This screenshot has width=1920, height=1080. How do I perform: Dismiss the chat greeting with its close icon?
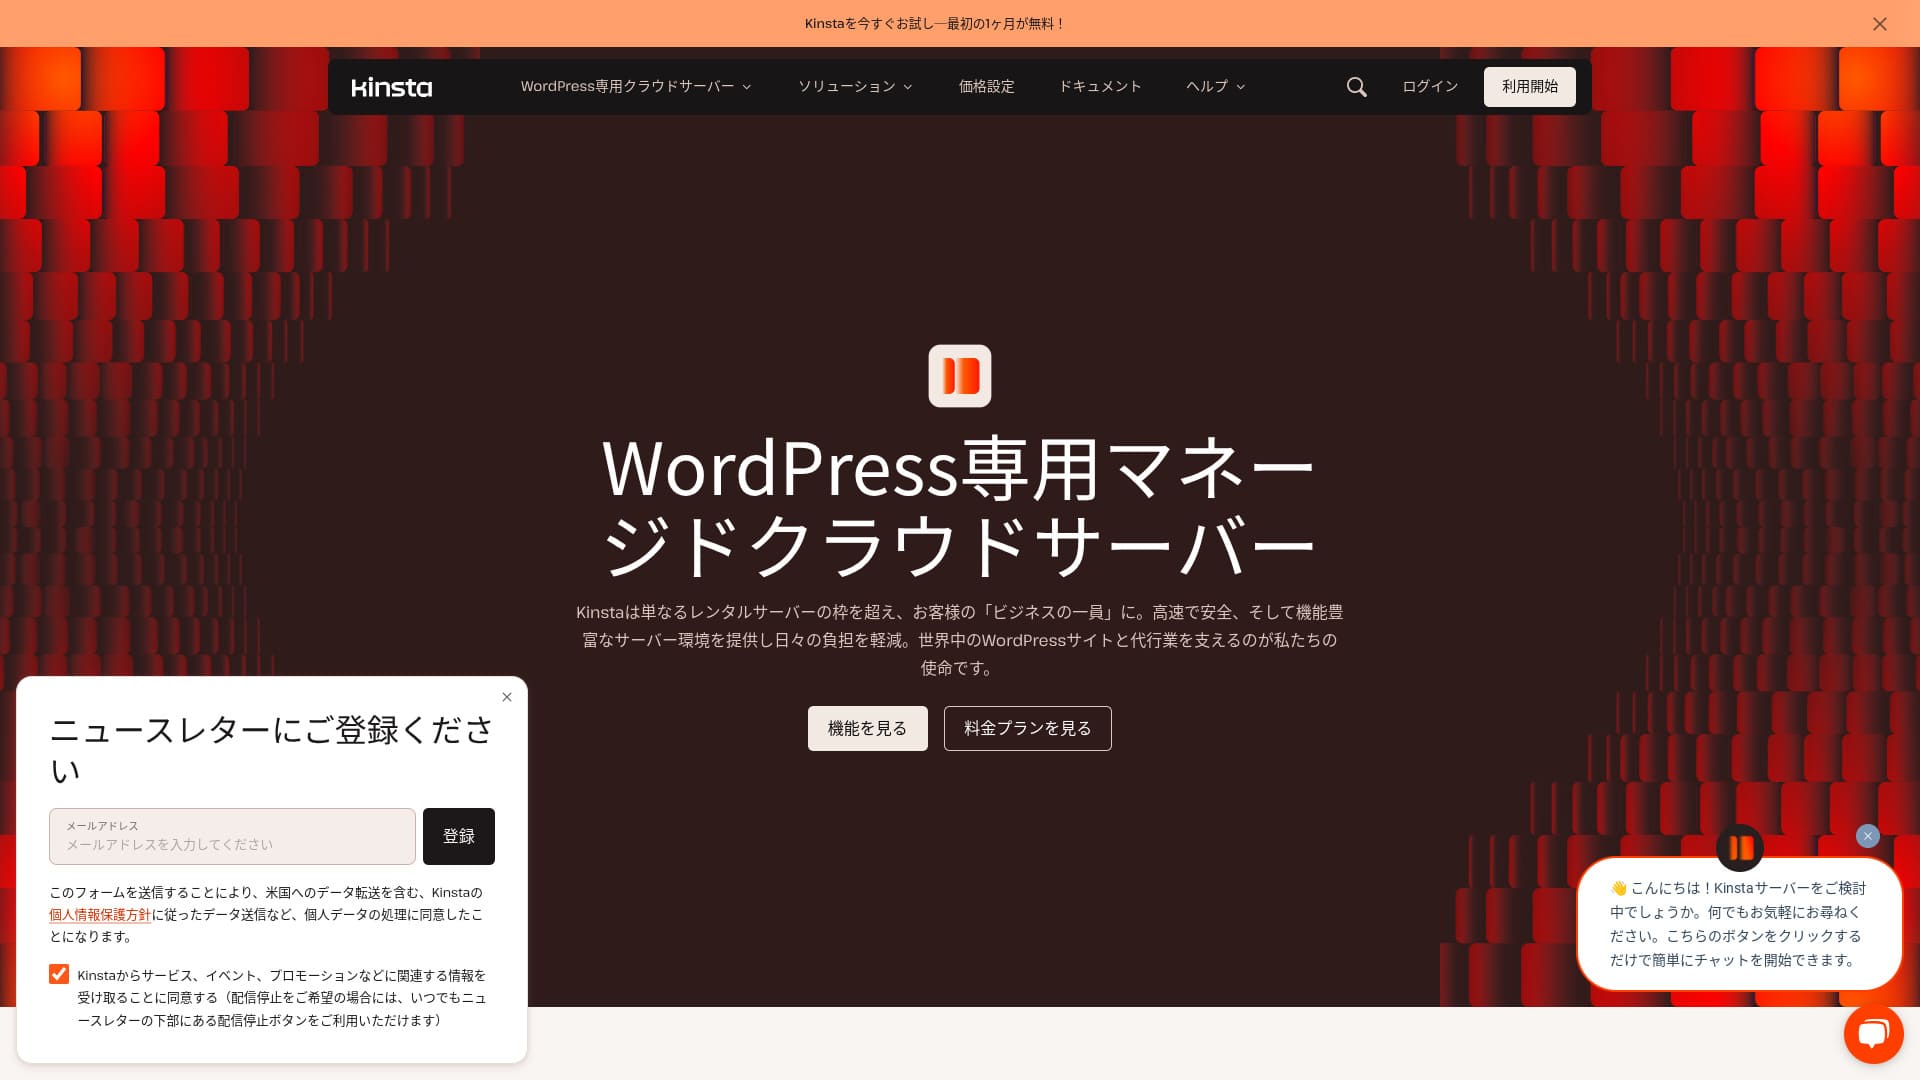pos(1868,836)
